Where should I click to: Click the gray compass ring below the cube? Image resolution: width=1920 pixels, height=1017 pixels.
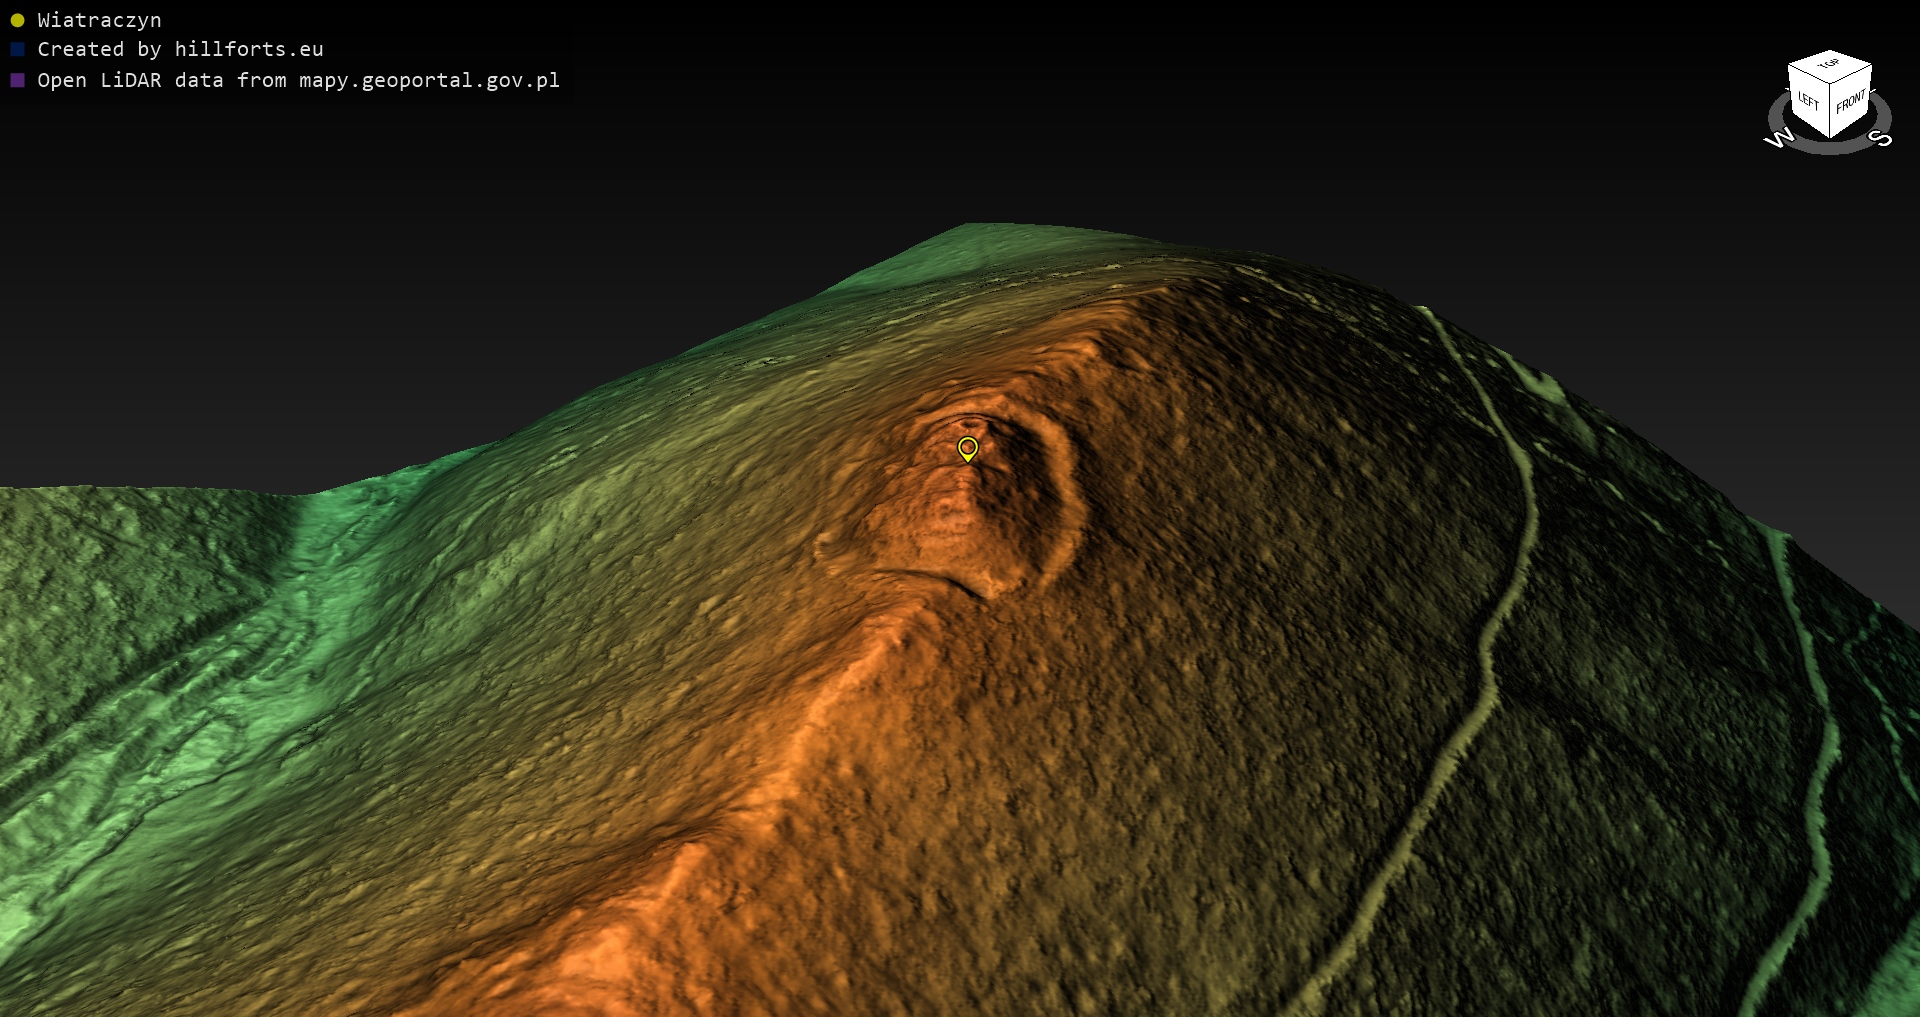(1830, 148)
